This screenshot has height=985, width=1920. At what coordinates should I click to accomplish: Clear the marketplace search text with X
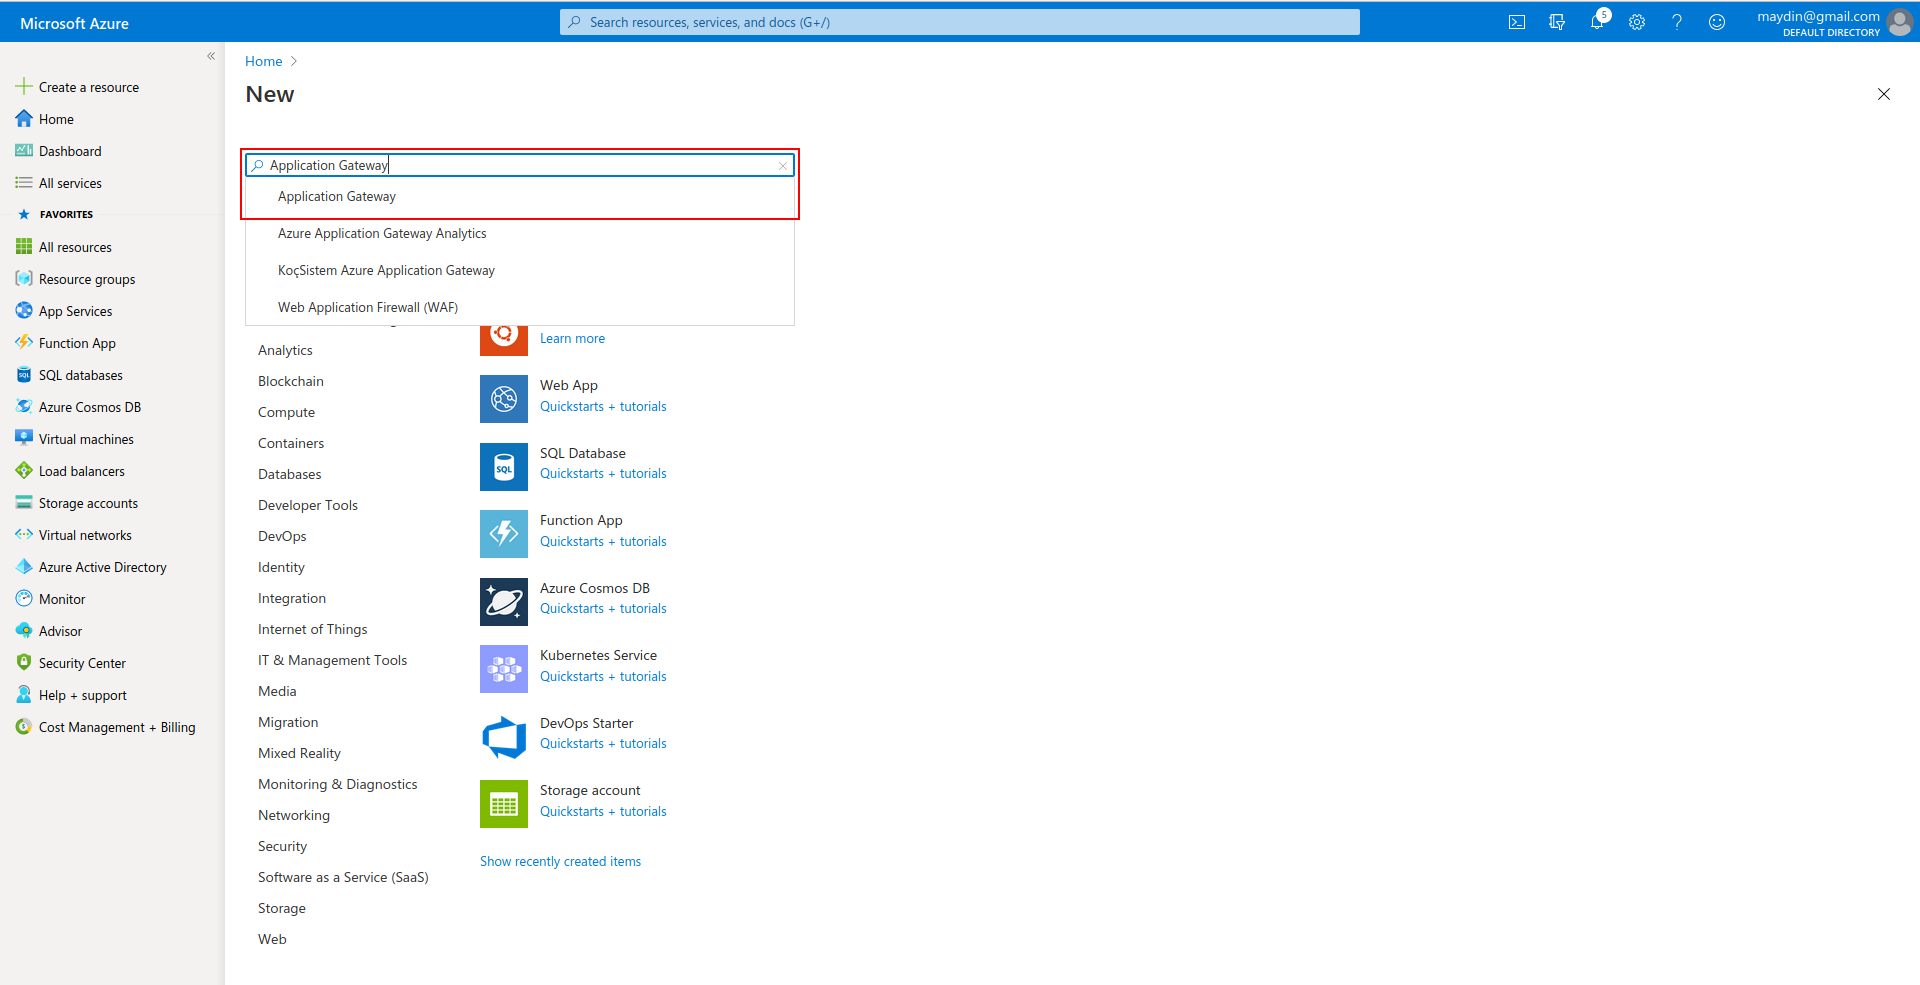coord(782,166)
